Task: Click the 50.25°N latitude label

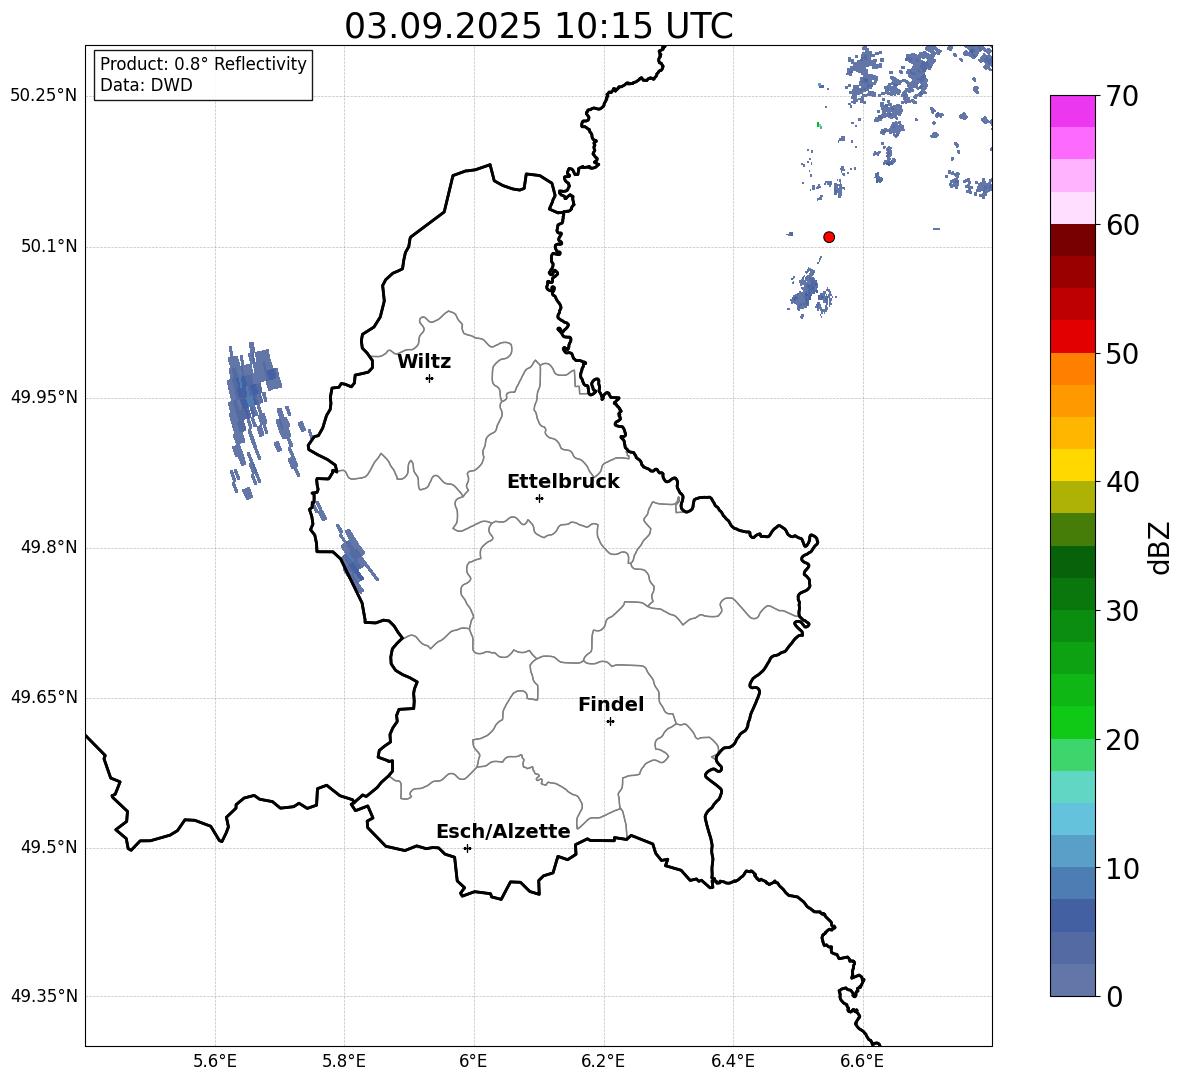Action: click(x=44, y=96)
